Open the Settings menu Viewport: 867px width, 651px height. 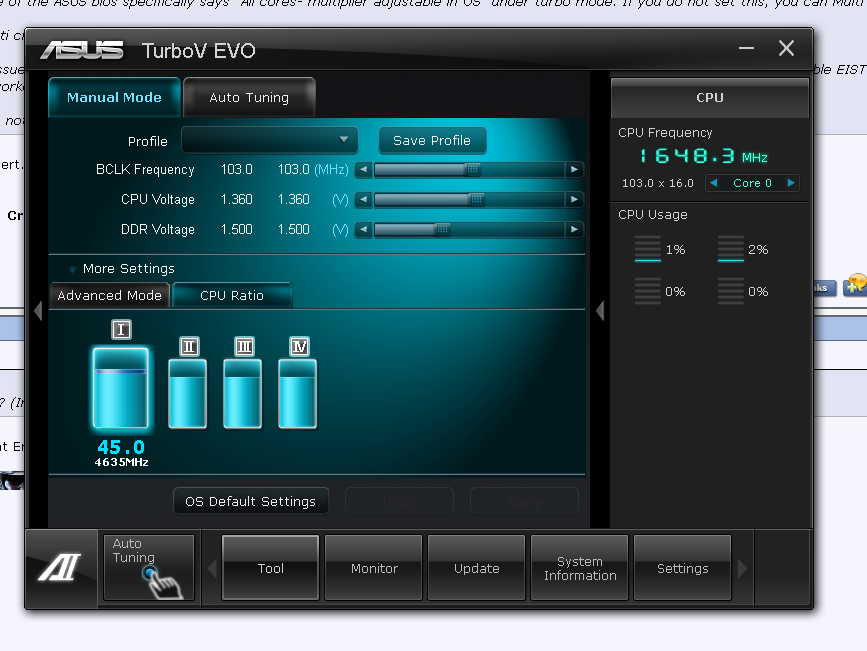682,568
